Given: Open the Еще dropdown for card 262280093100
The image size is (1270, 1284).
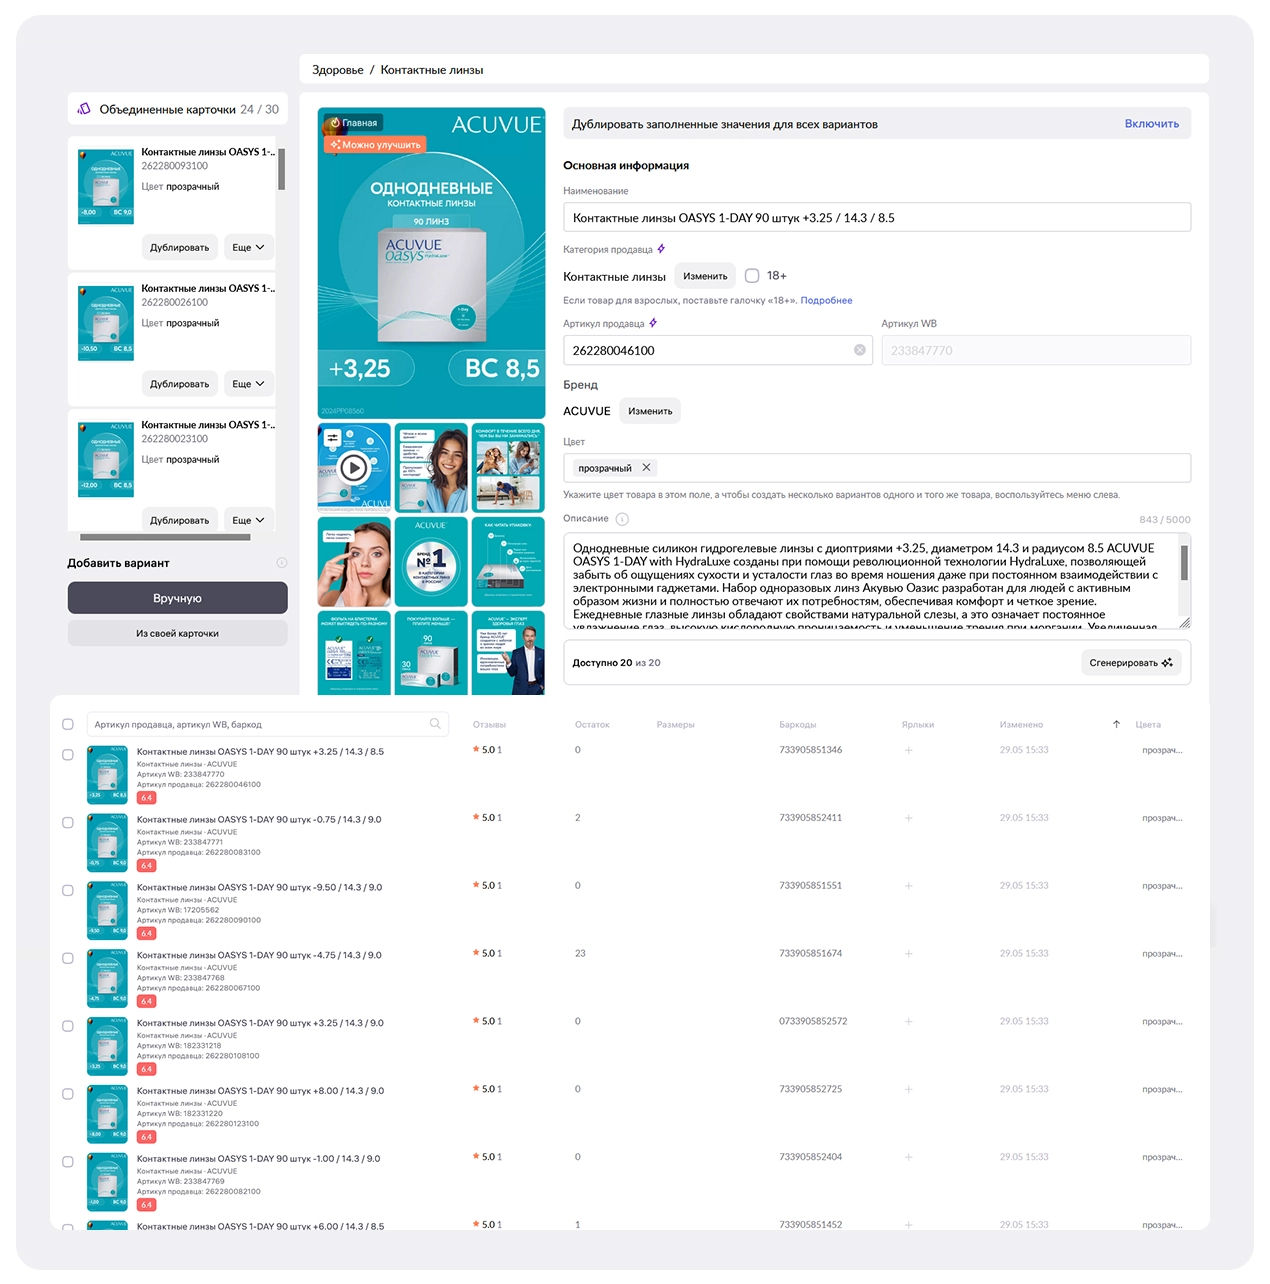Looking at the screenshot, I should [x=249, y=247].
